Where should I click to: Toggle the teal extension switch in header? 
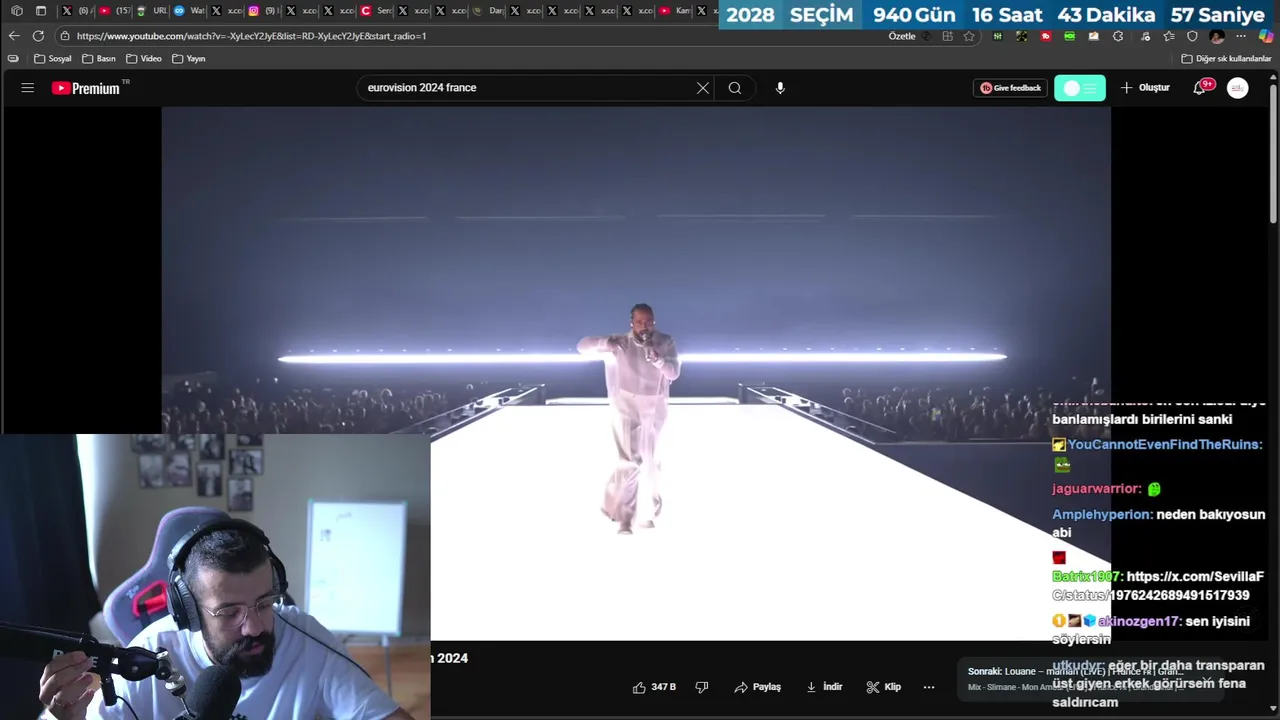[1080, 88]
